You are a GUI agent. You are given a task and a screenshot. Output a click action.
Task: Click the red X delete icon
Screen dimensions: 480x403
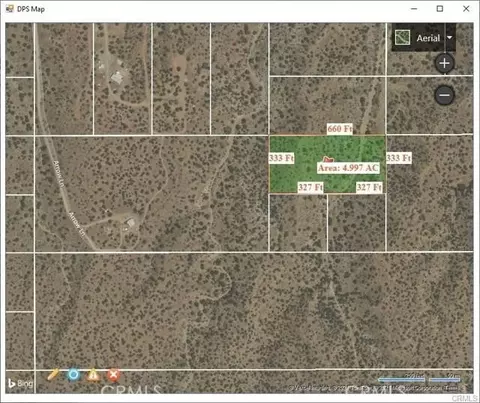coord(113,375)
